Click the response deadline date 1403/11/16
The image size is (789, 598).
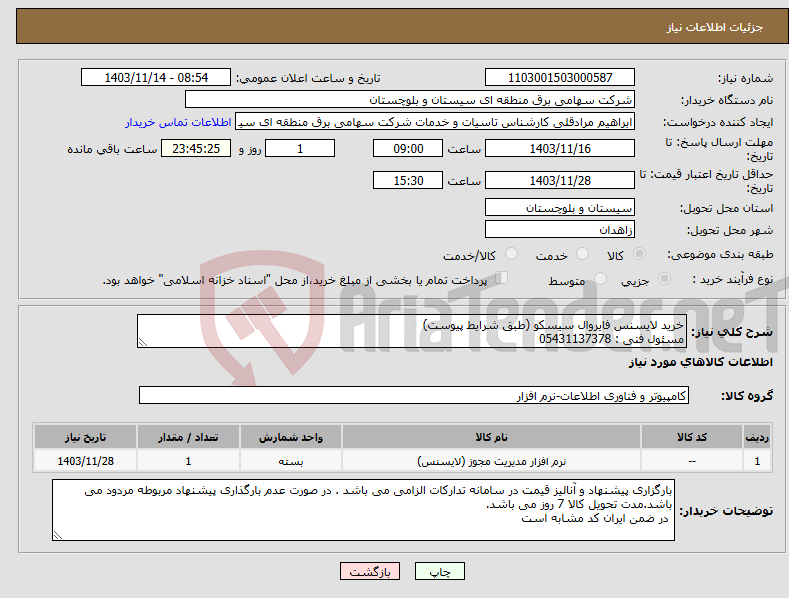560,148
